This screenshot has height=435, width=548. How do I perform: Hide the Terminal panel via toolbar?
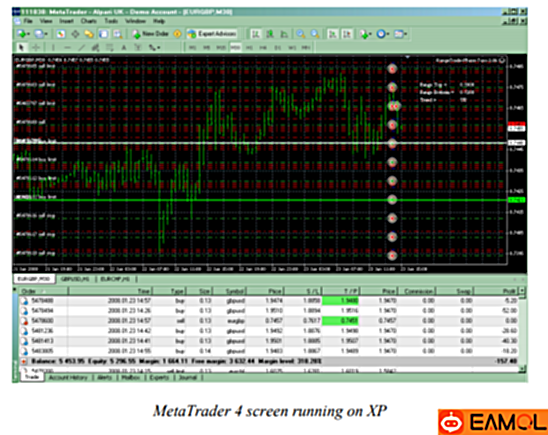(103, 34)
